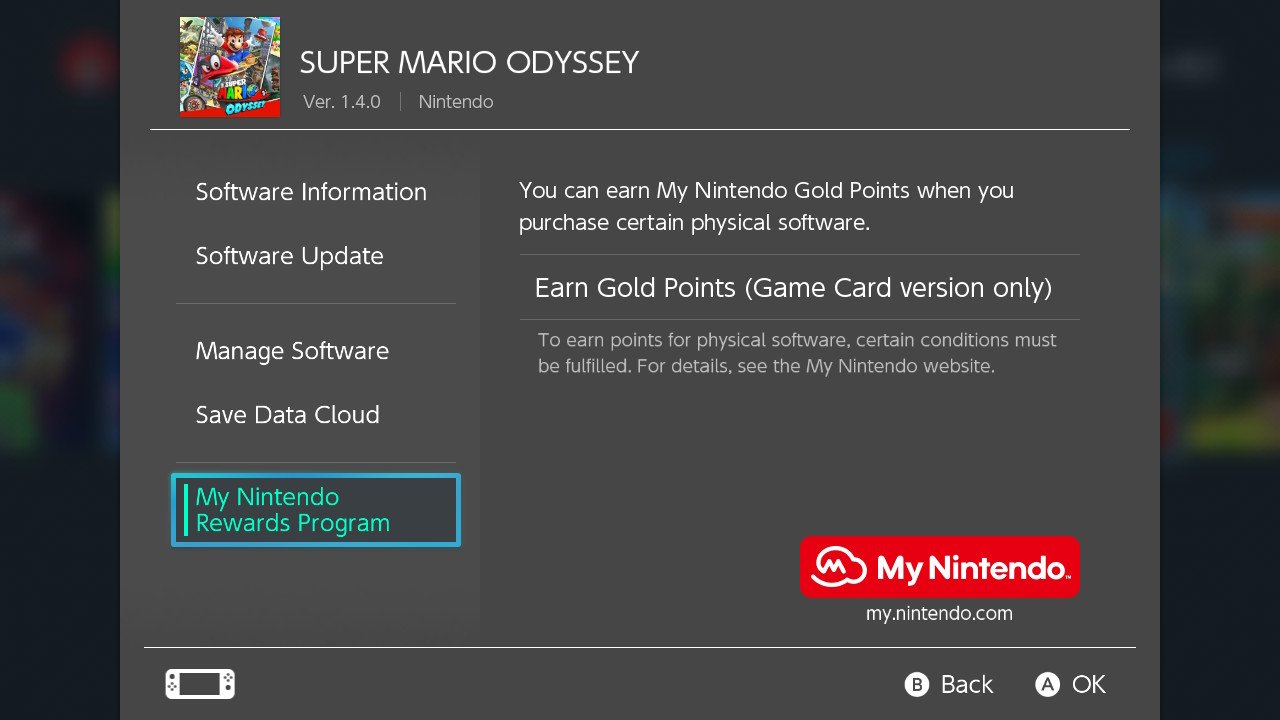The image size is (1280, 720).
Task: Click the Switch console controller icon
Action: (x=200, y=684)
